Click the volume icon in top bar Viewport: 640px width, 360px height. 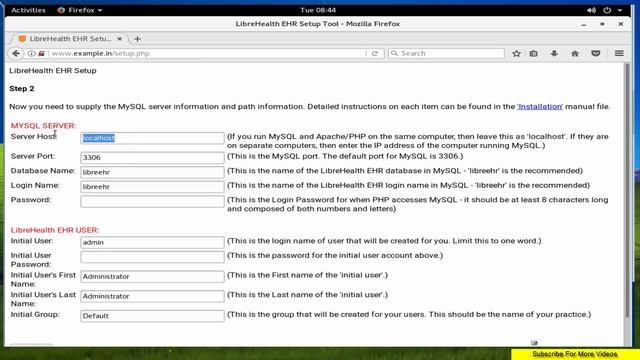tap(591, 10)
